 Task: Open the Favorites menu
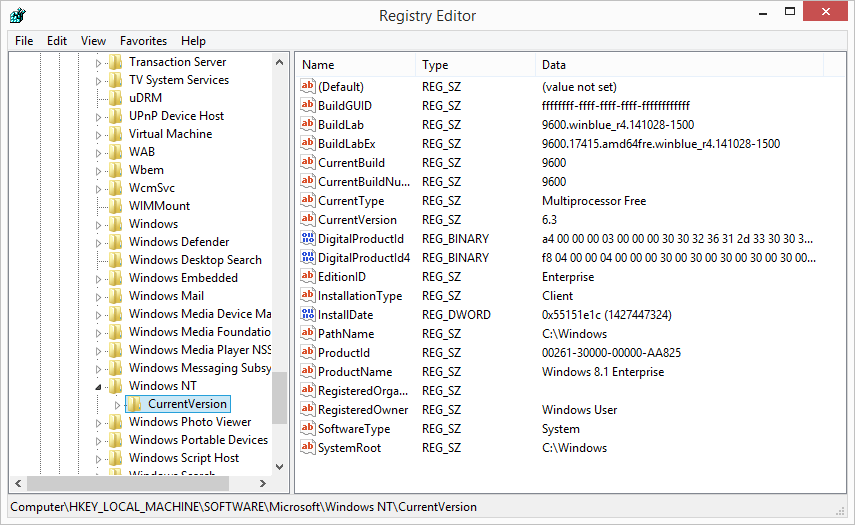pos(143,41)
